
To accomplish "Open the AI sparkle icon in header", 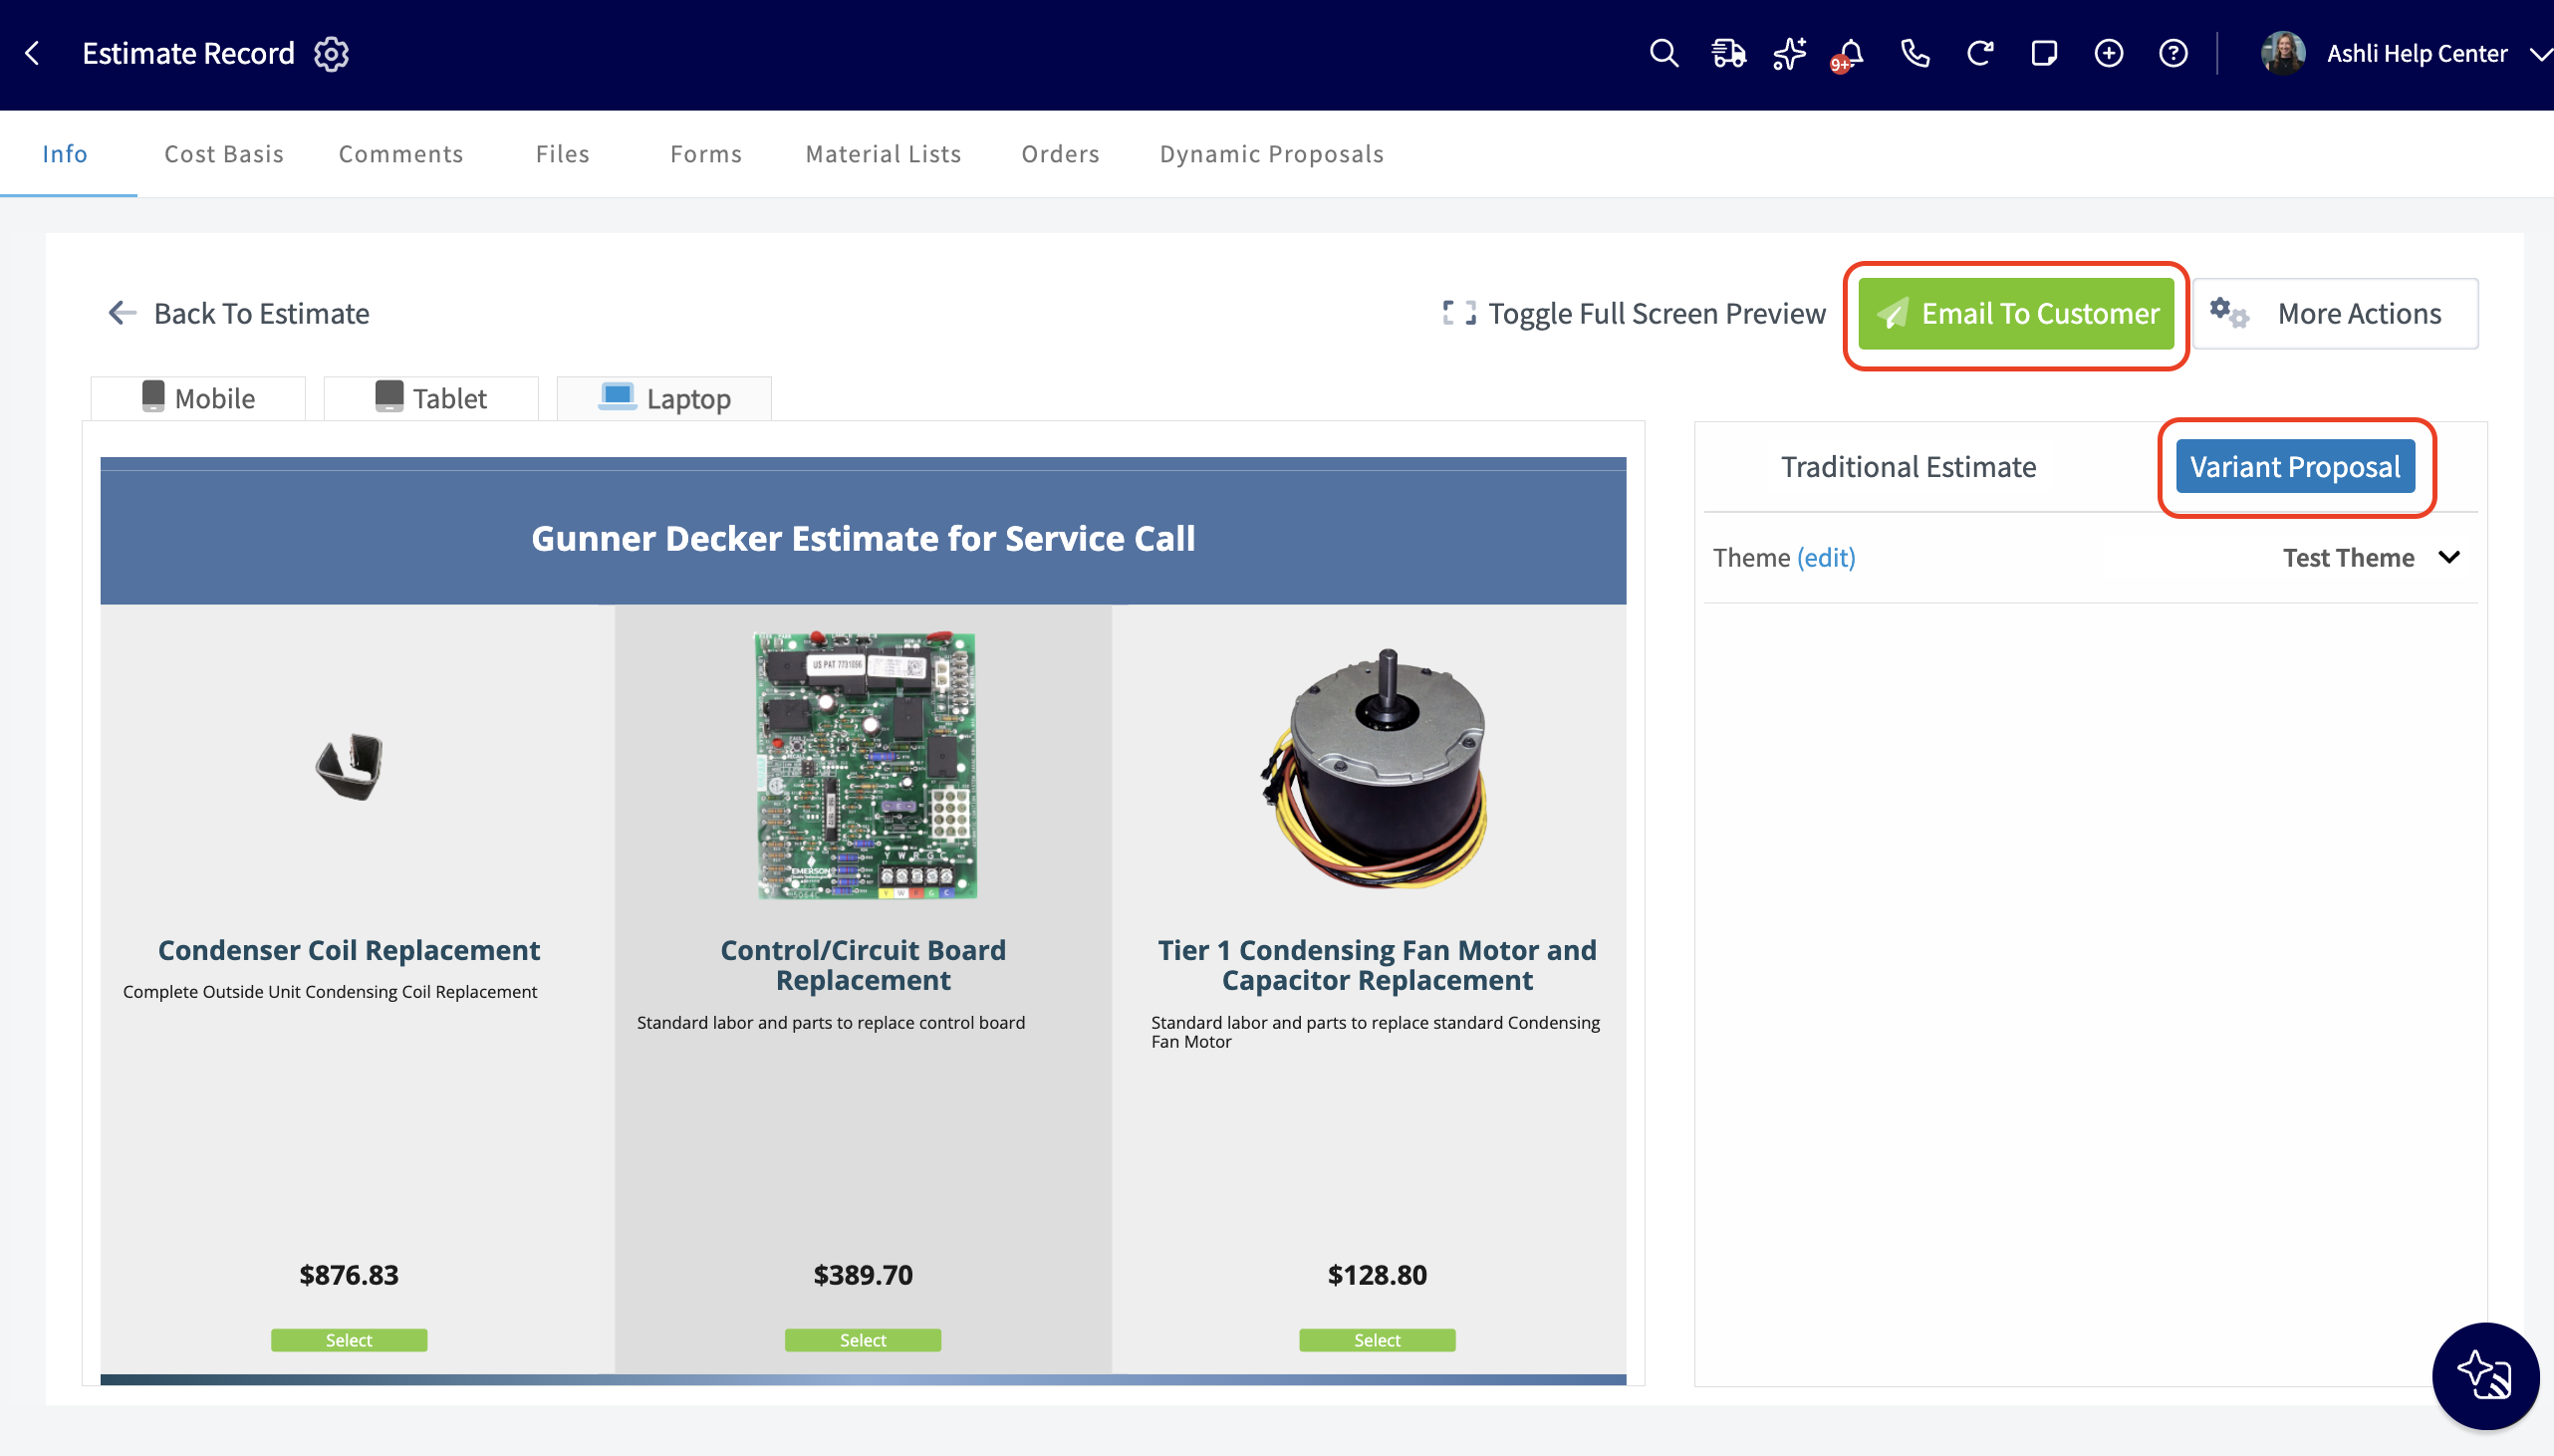I will (1789, 53).
